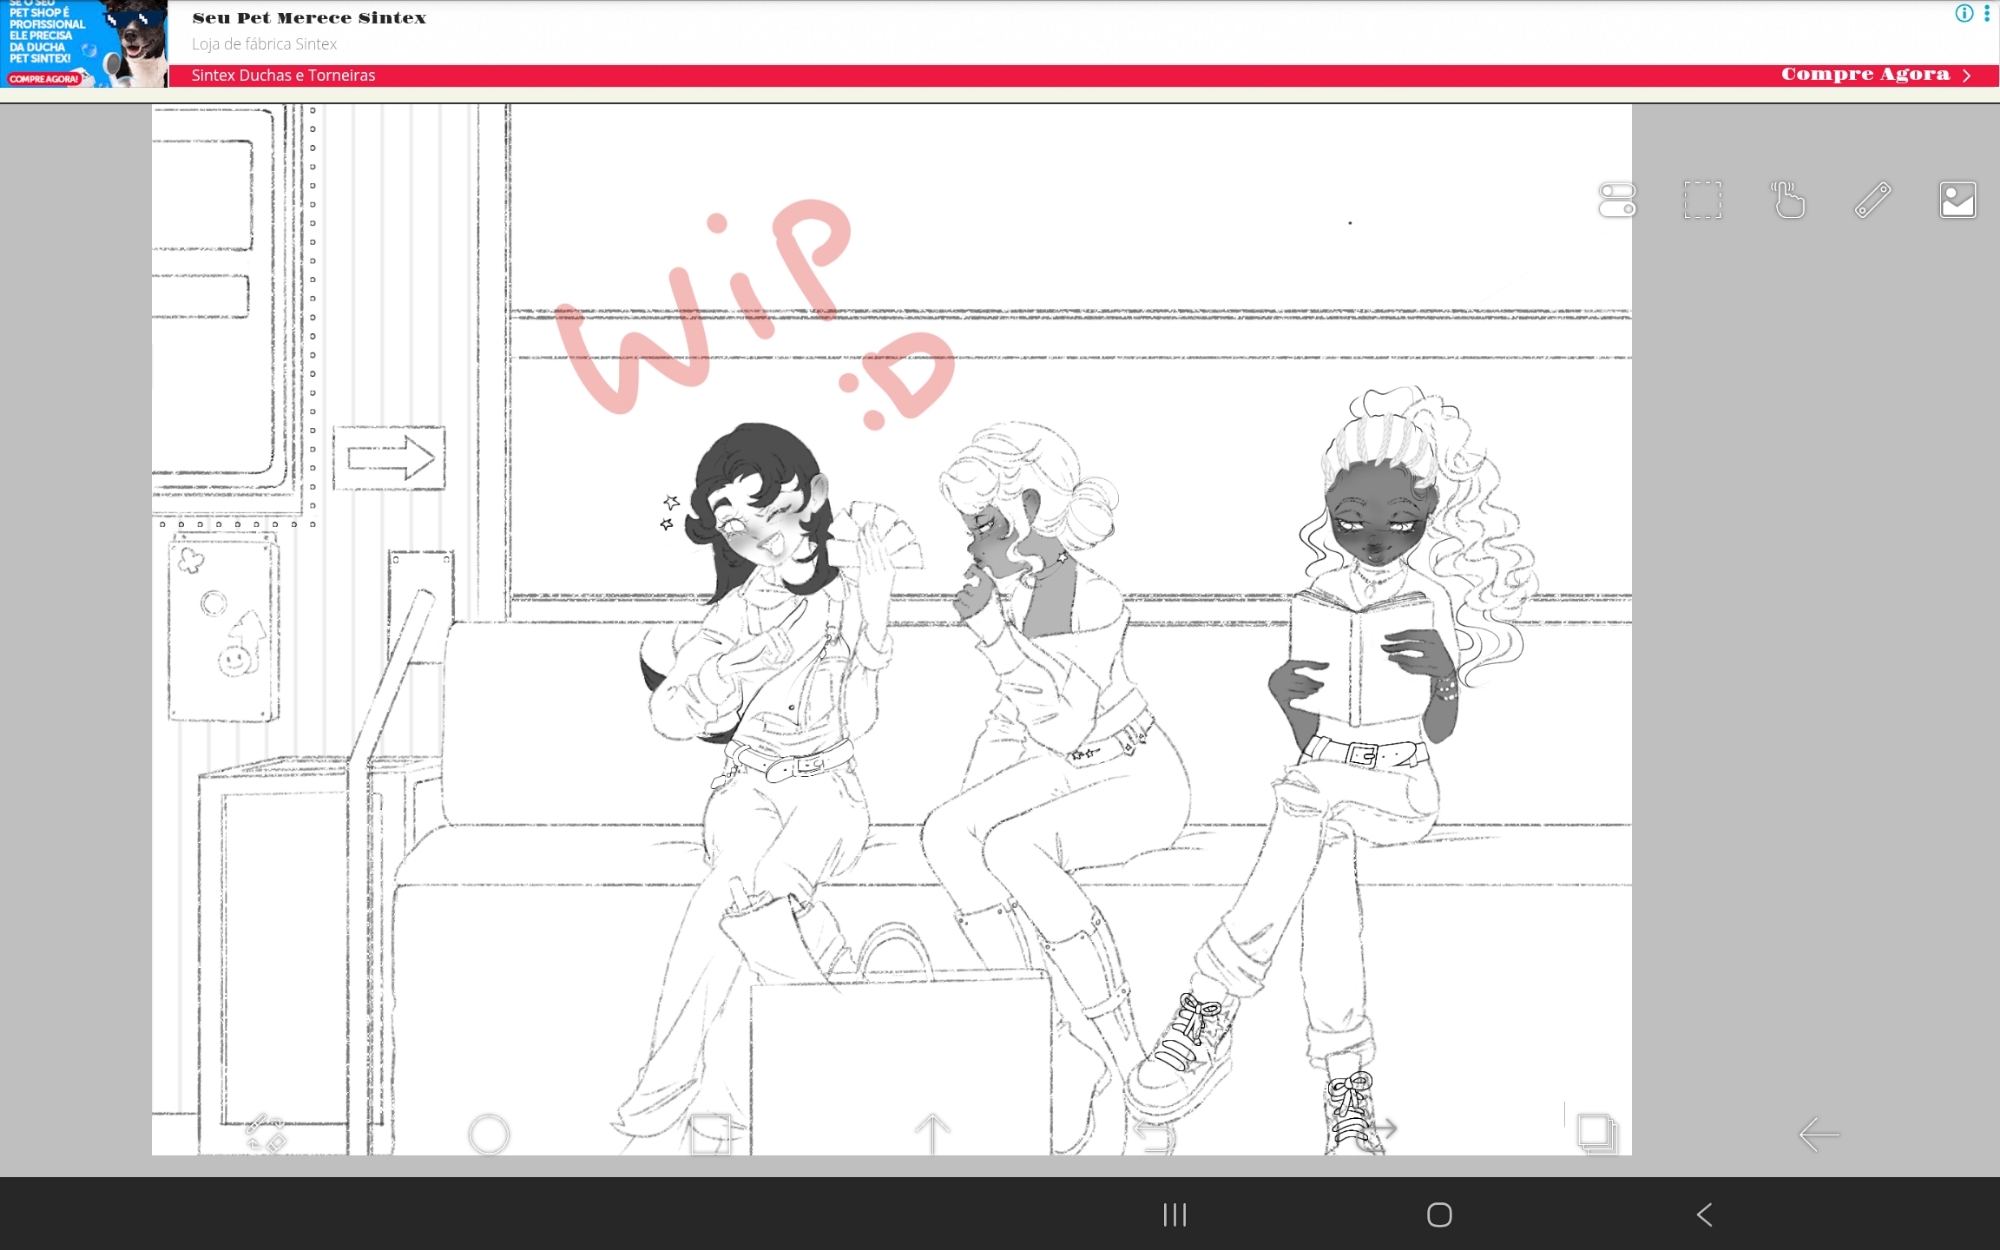Open Android recent apps button
The height and width of the screenshot is (1250, 2000).
coord(1174,1215)
